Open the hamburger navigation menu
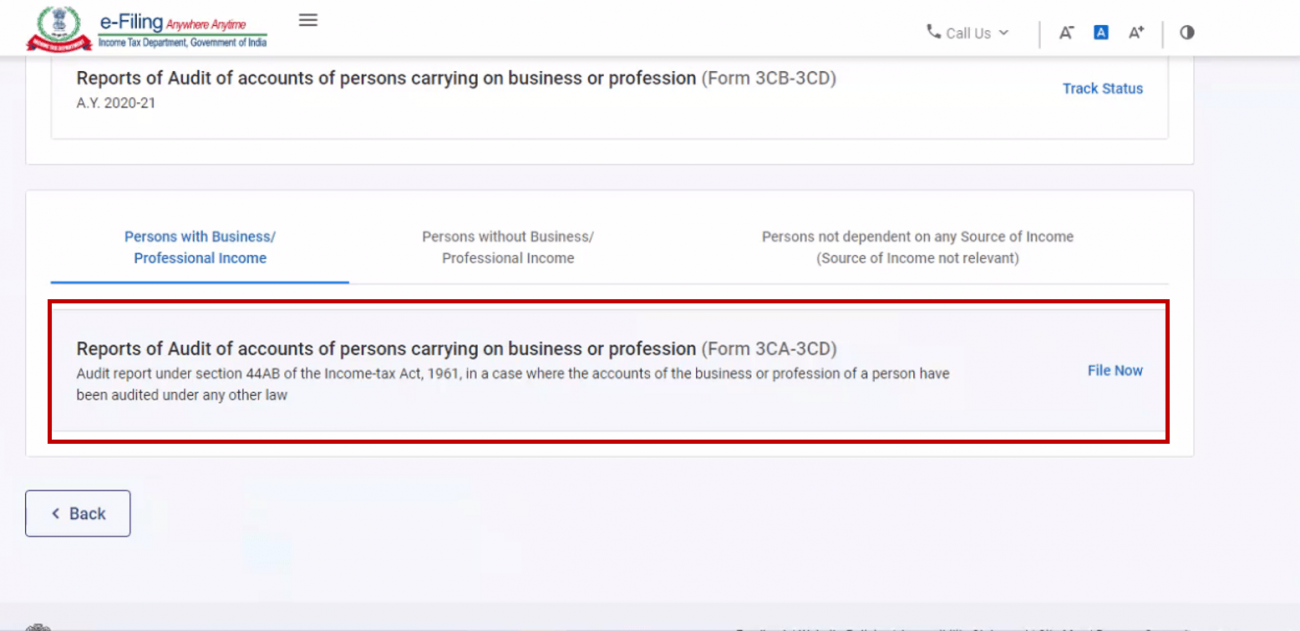Viewport: 1300px width, 631px height. tap(307, 19)
